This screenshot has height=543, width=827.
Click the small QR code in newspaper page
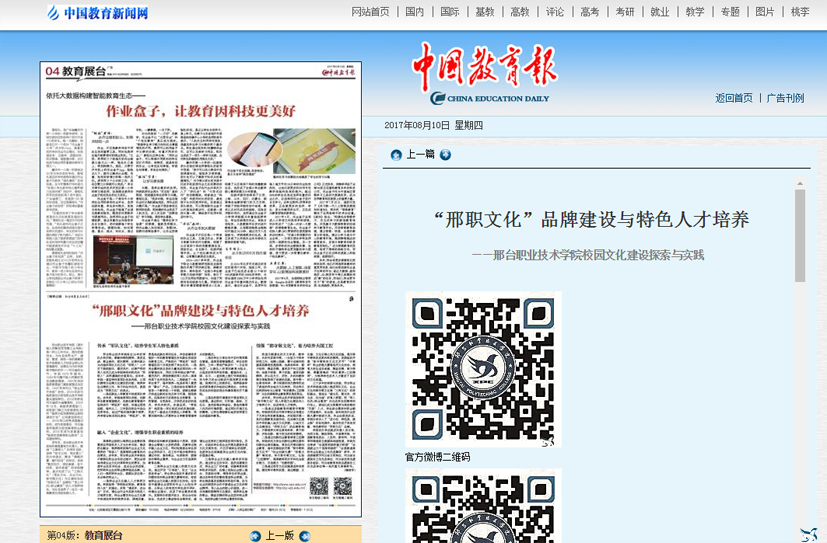(x=319, y=487)
